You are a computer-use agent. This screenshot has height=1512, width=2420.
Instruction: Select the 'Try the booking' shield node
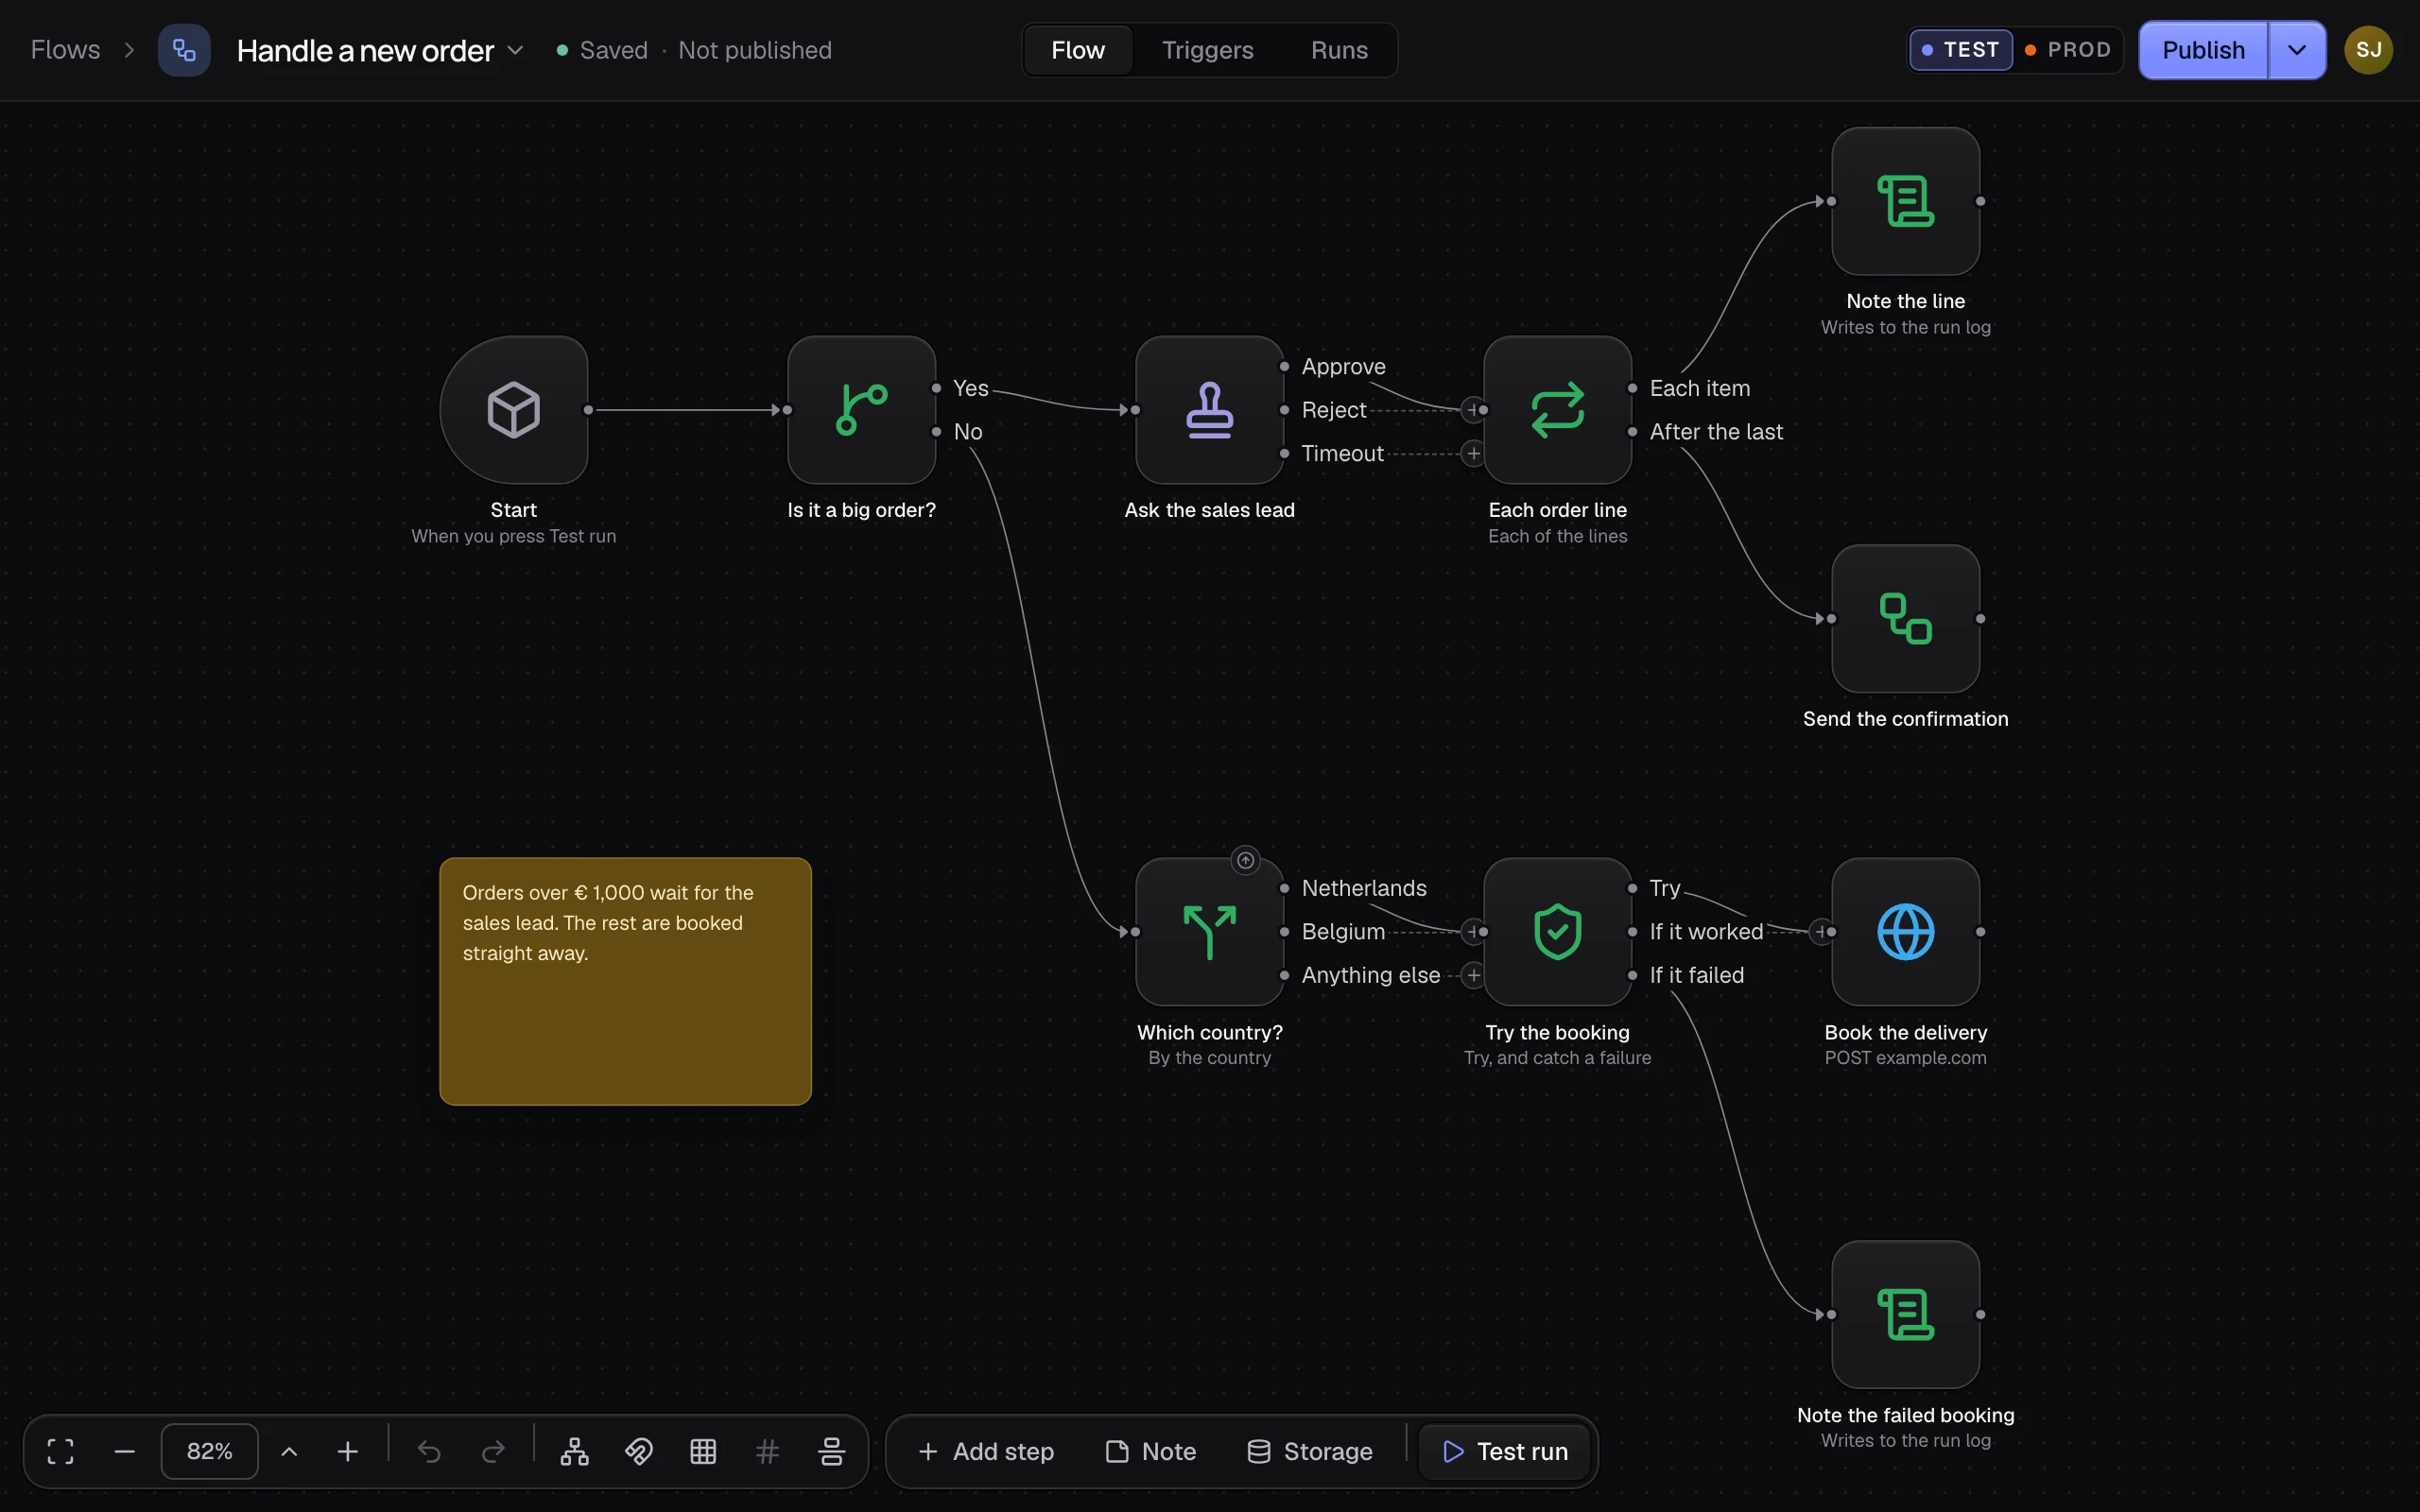click(1558, 932)
